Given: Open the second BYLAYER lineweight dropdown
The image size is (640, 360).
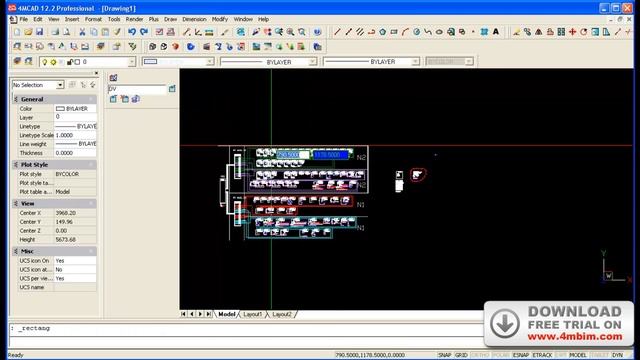Looking at the screenshot, I should pyautogui.click(x=415, y=62).
